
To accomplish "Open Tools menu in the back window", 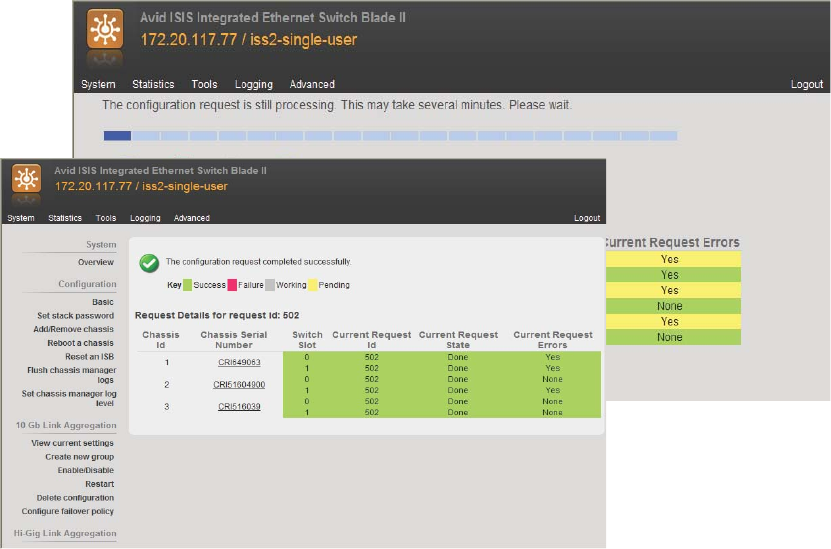I will click(x=204, y=84).
